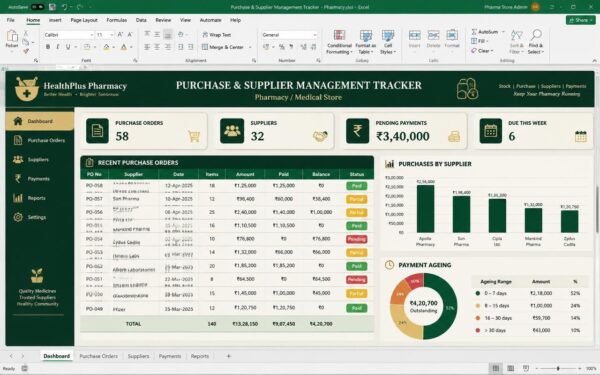Viewport: 600px width, 375px height.
Task: Click the Percent Style icon
Action: coord(282,47)
